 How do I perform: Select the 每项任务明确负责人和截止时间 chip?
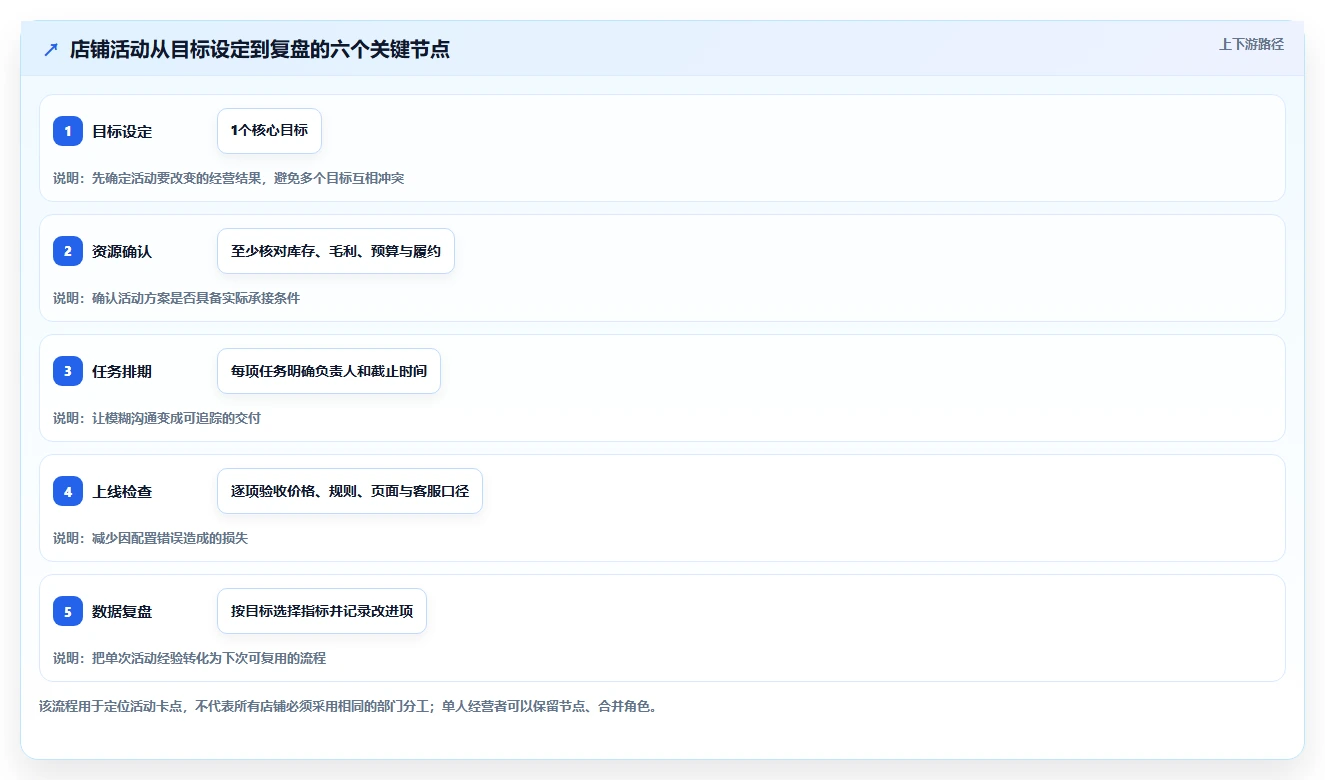[329, 371]
